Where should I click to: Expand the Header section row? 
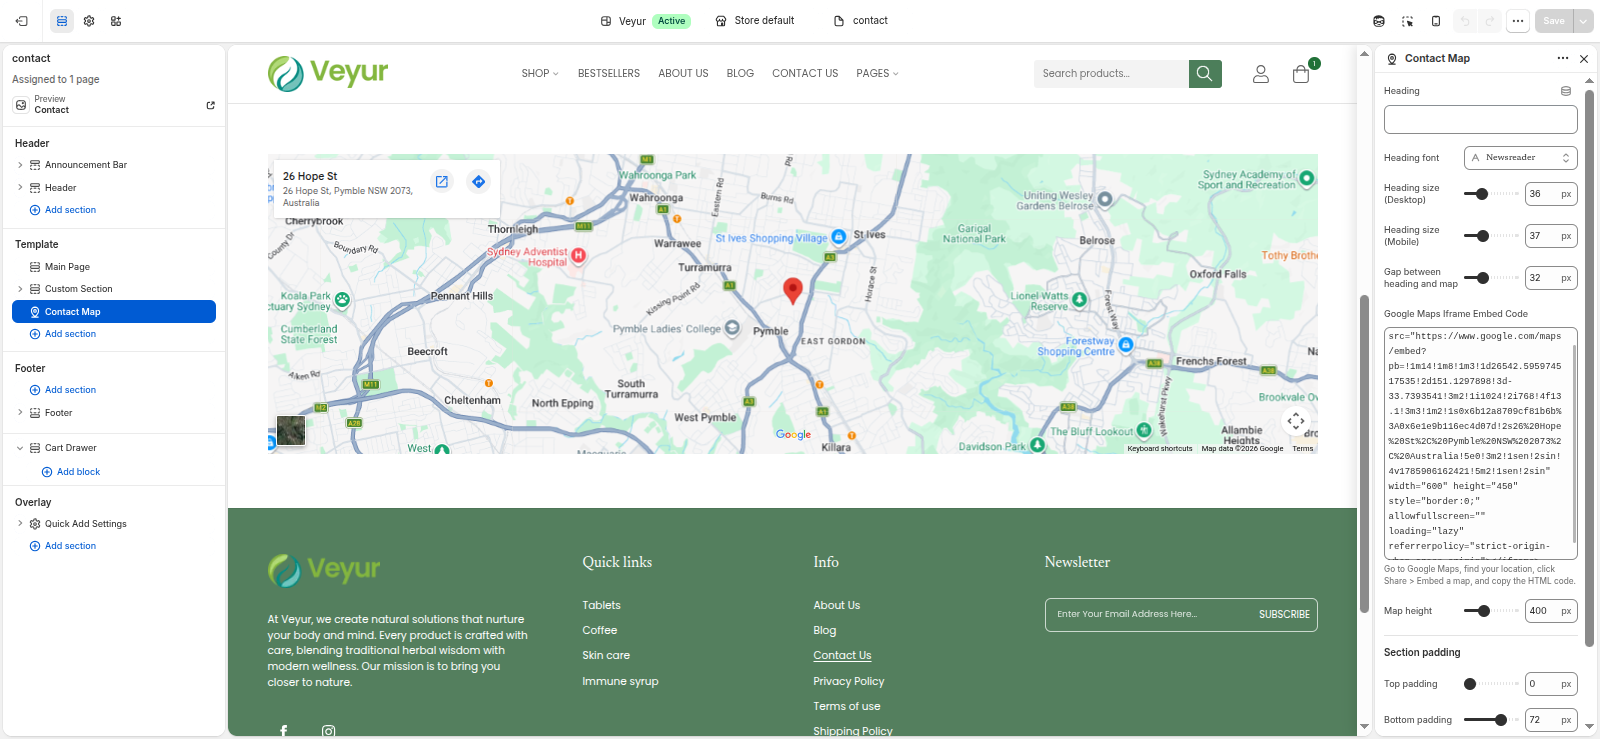pyautogui.click(x=20, y=188)
